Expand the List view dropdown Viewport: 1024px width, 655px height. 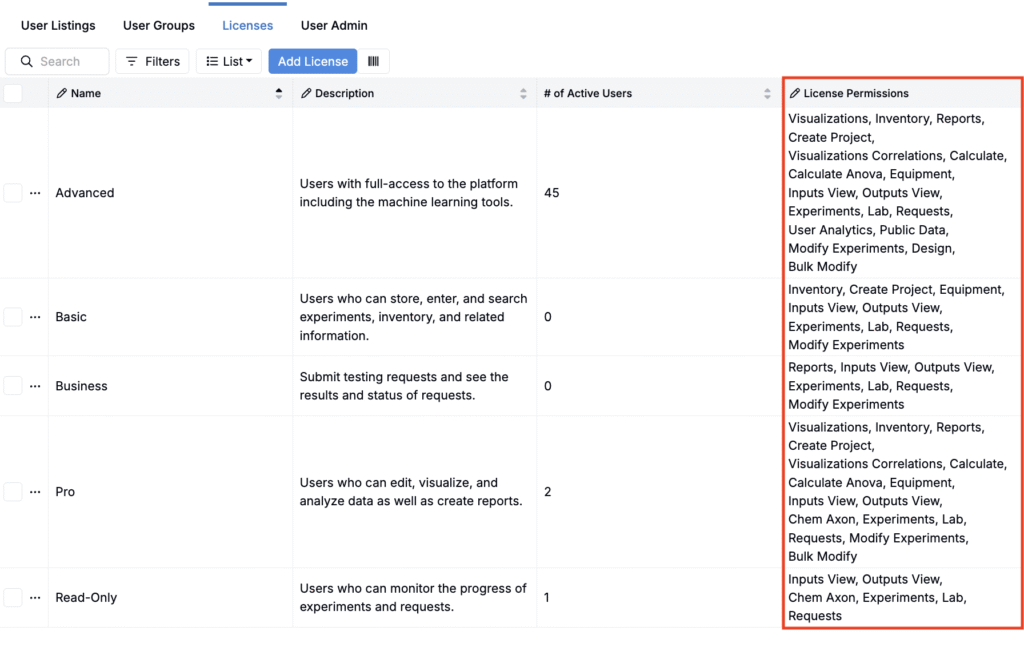point(229,61)
